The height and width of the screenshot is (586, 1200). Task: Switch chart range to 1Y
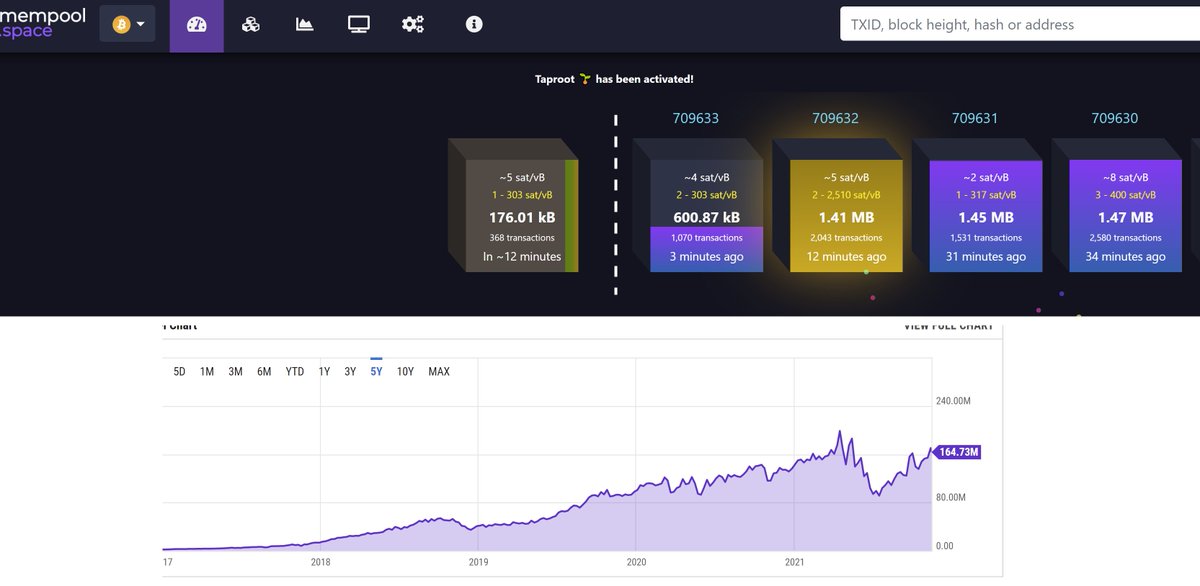pos(324,371)
